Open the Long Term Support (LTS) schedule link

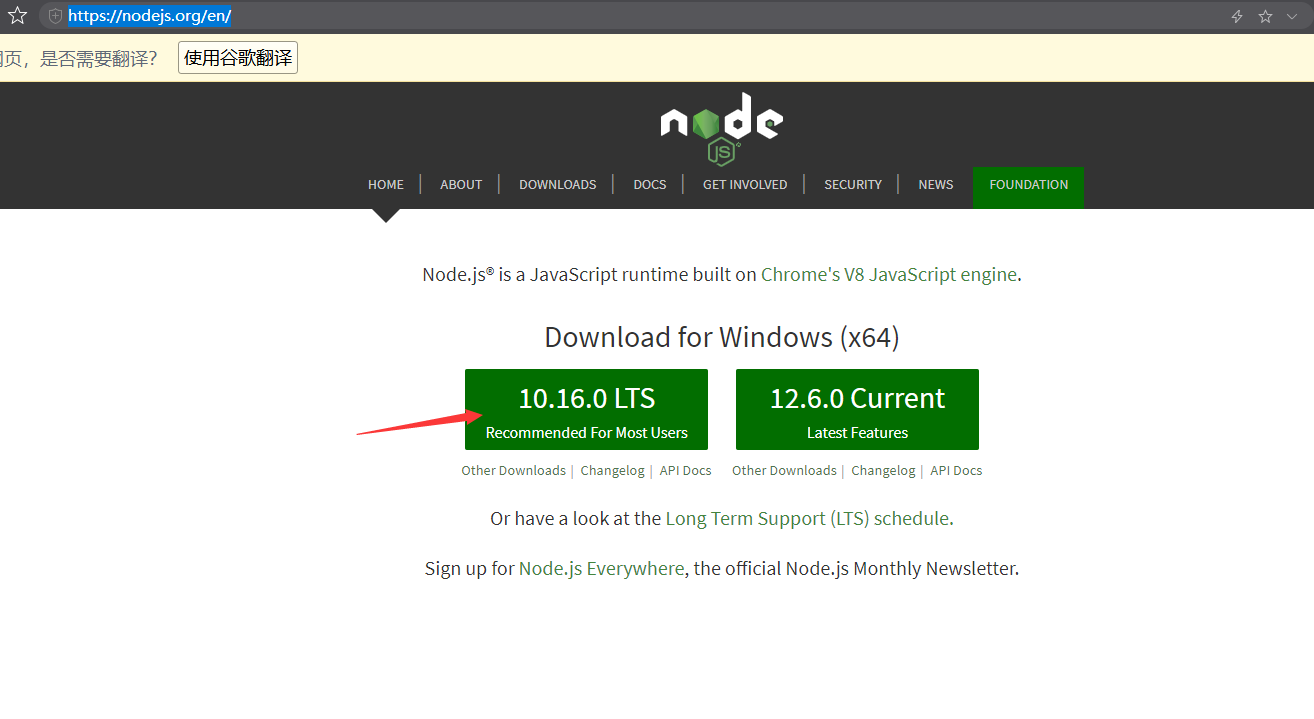click(x=807, y=518)
